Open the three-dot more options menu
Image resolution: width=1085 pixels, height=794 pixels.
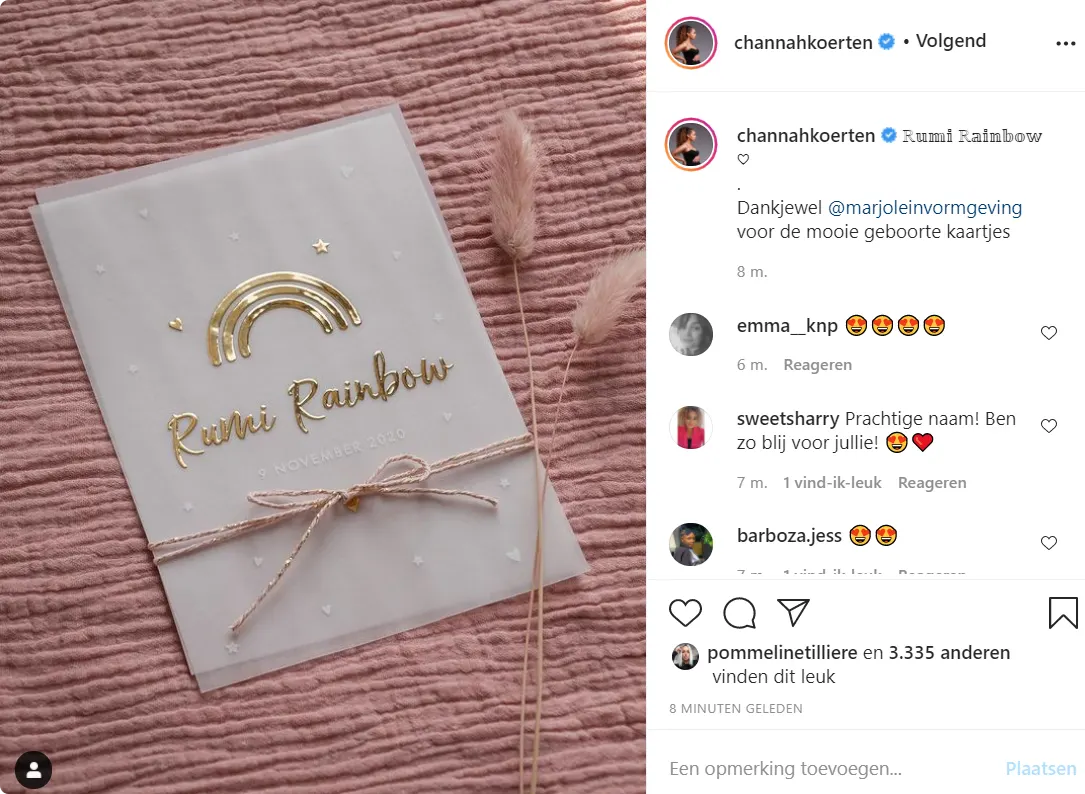pos(1066,44)
